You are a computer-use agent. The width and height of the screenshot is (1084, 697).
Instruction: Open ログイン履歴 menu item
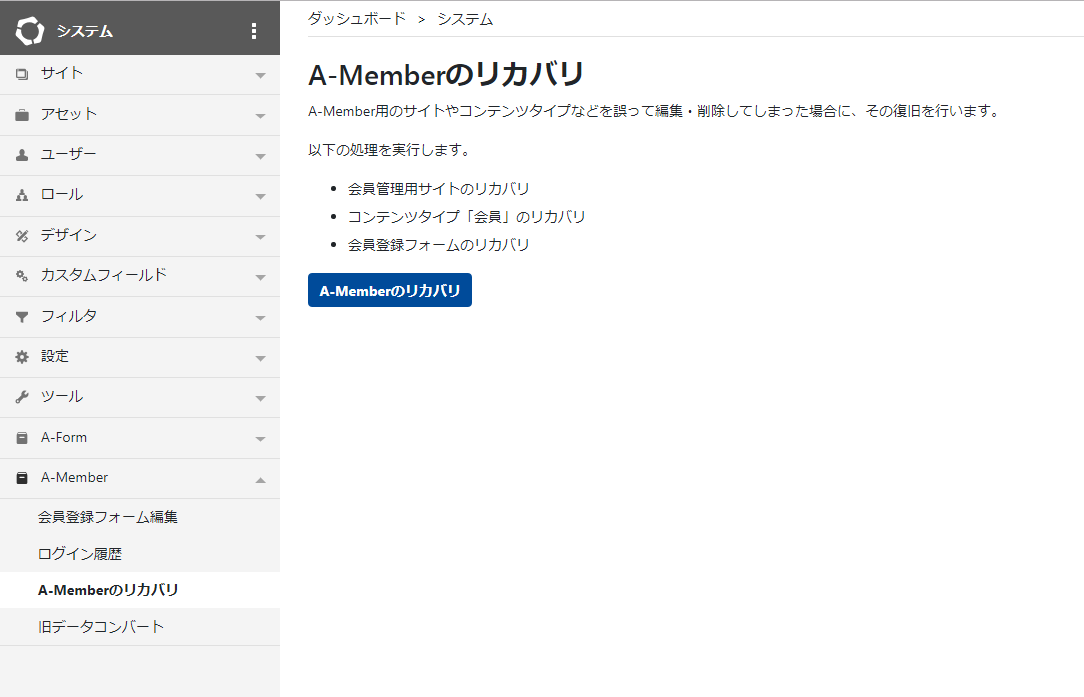pos(80,553)
